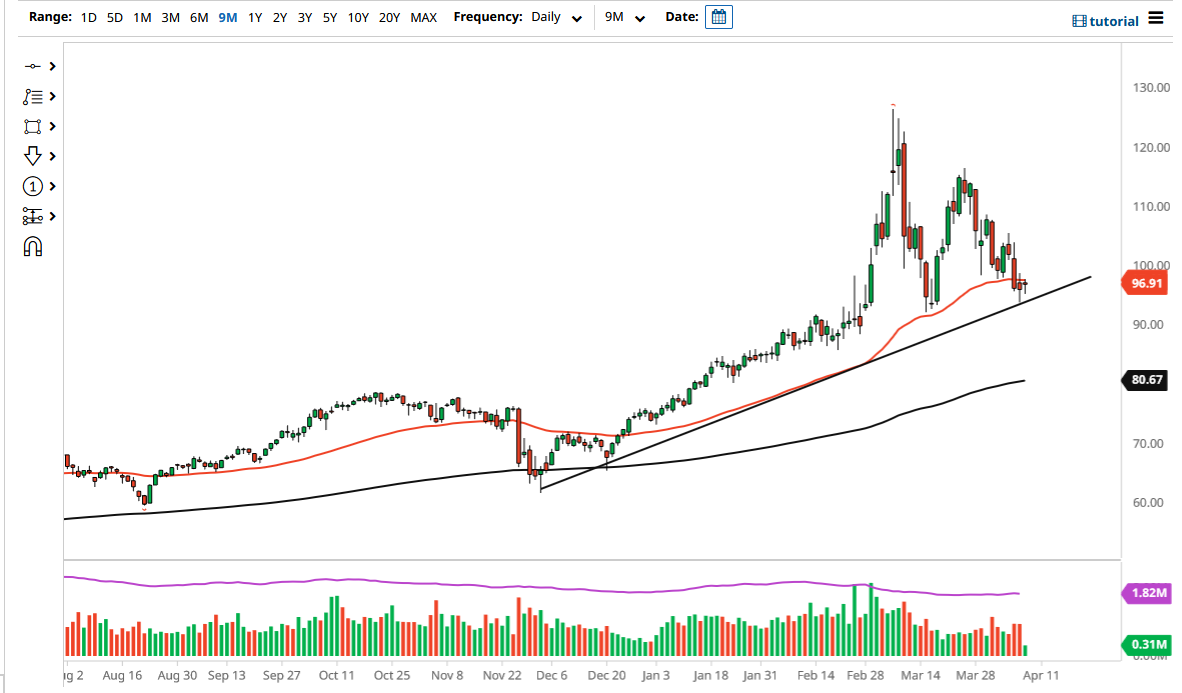Toggle the magnet snap tool
1182x693 pixels.
(32, 245)
